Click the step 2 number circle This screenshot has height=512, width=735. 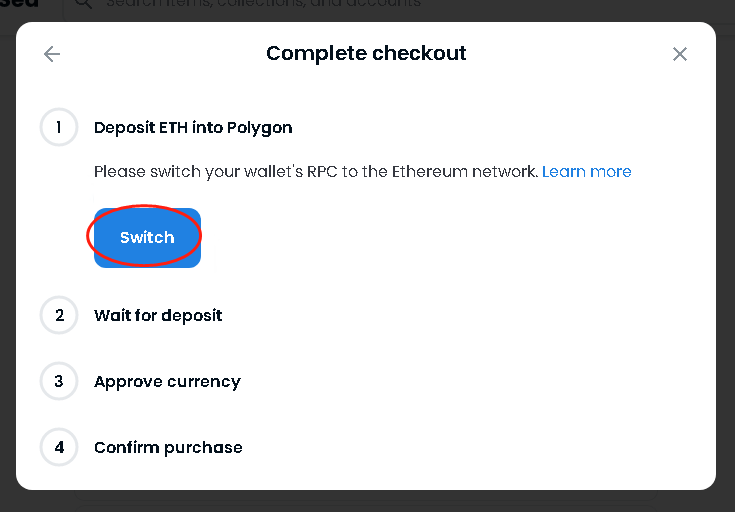59,316
